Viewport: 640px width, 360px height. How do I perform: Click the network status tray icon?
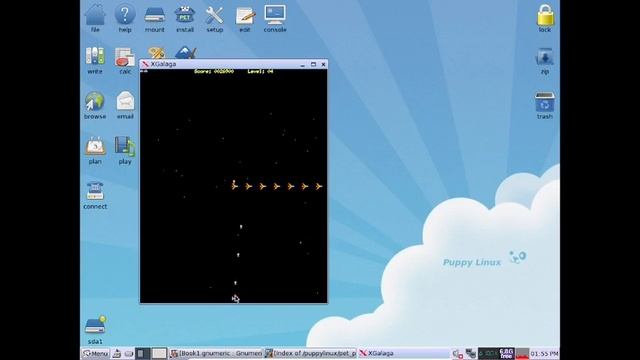(x=458, y=353)
